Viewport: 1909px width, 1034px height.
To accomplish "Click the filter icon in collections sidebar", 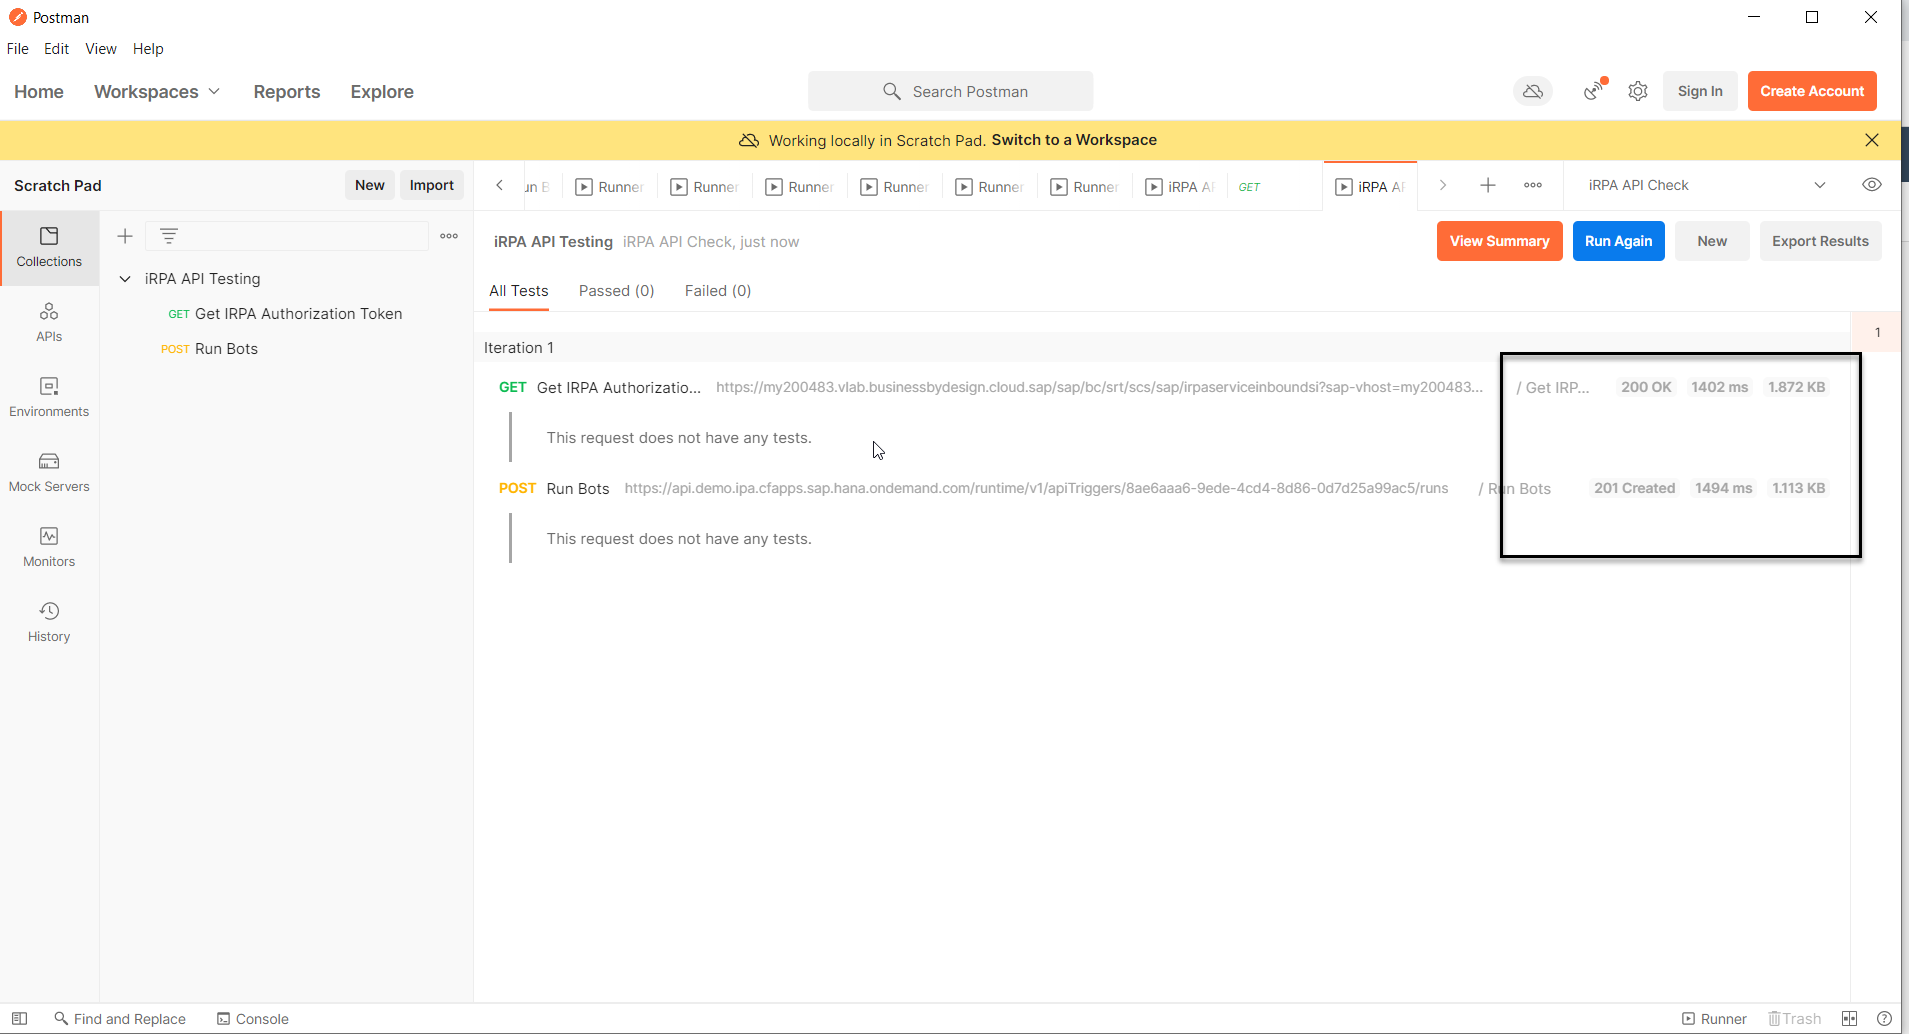I will click(169, 236).
